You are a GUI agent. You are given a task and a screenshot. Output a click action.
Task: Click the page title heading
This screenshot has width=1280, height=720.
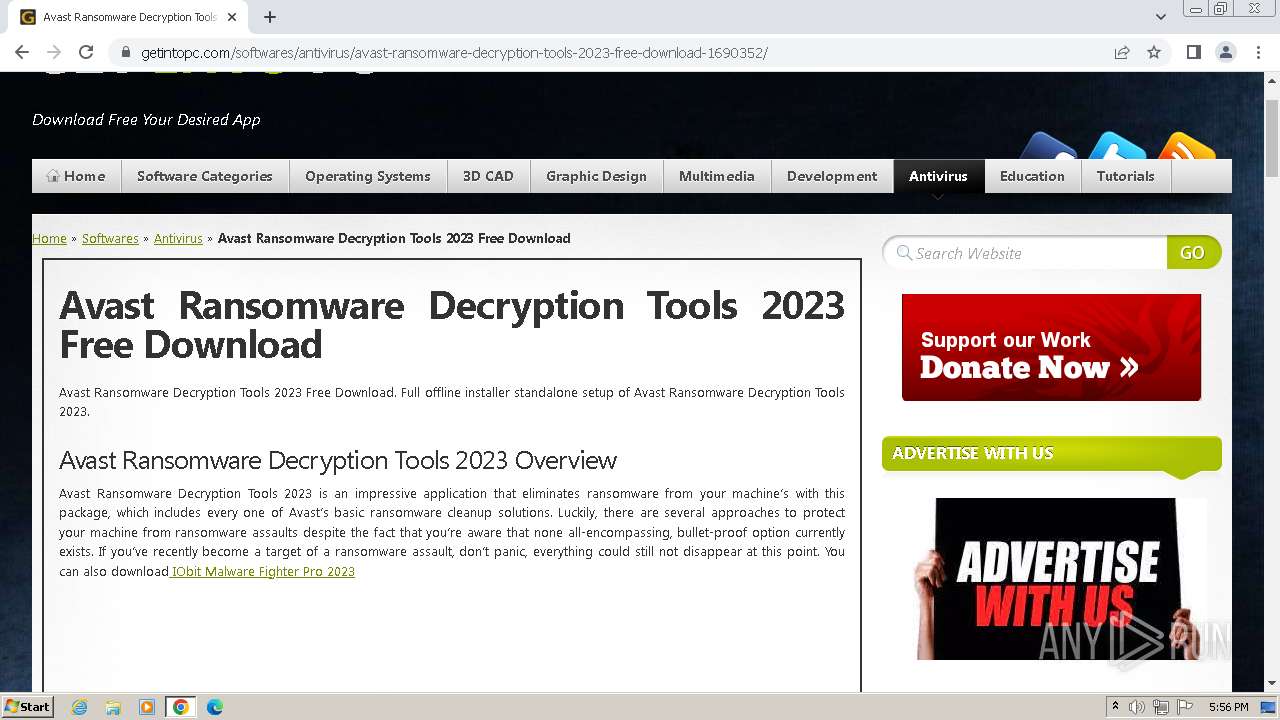452,325
